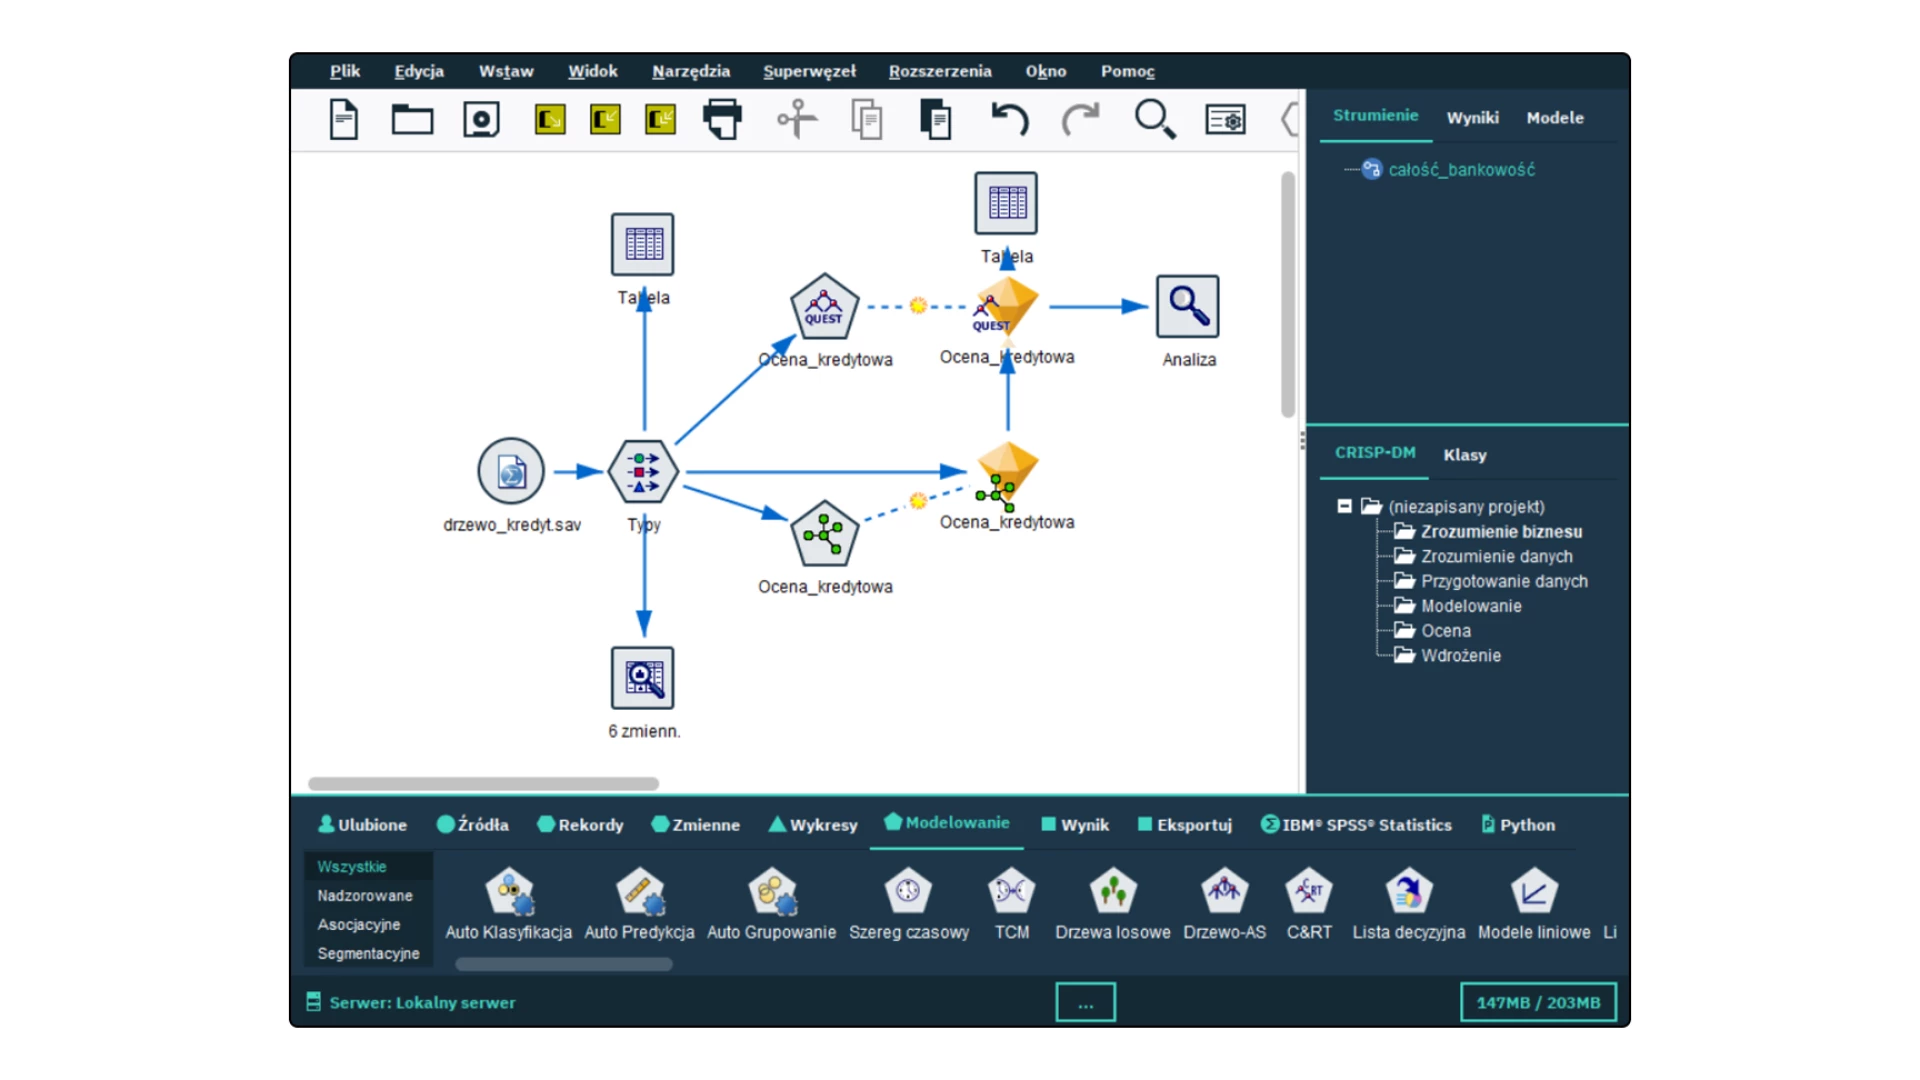Click the Drzewa losowe palette icon
Image resolution: width=1920 pixels, height=1080 pixels.
pos(1112,892)
